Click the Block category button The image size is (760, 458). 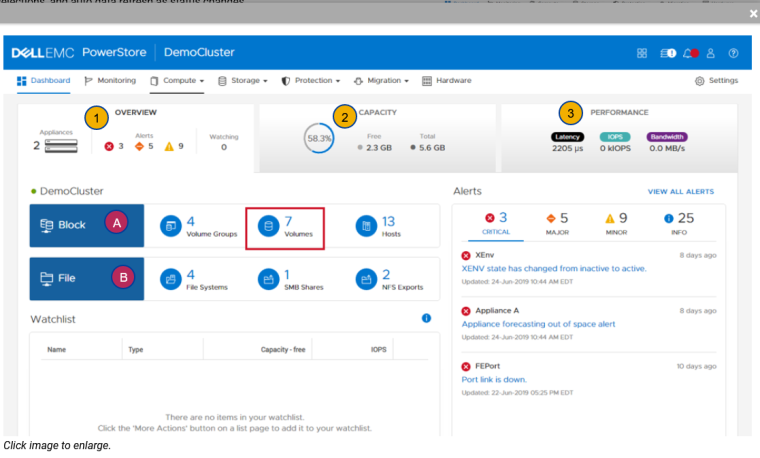coord(87,226)
